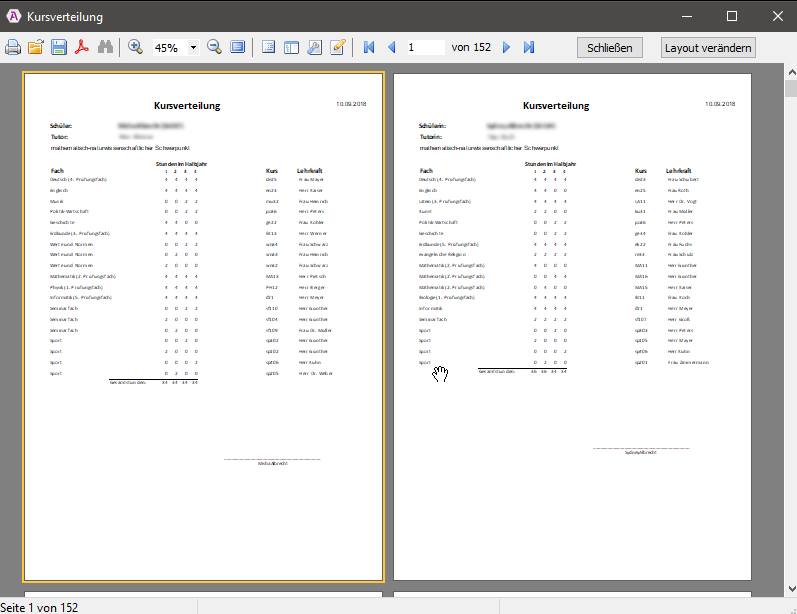Click the date 10.09.2018 on the second page
This screenshot has width=797, height=614.
point(720,104)
